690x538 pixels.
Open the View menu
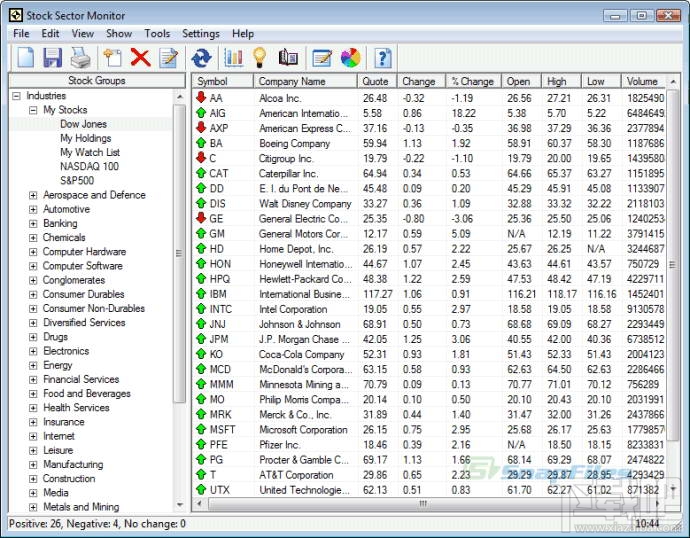tap(83, 33)
